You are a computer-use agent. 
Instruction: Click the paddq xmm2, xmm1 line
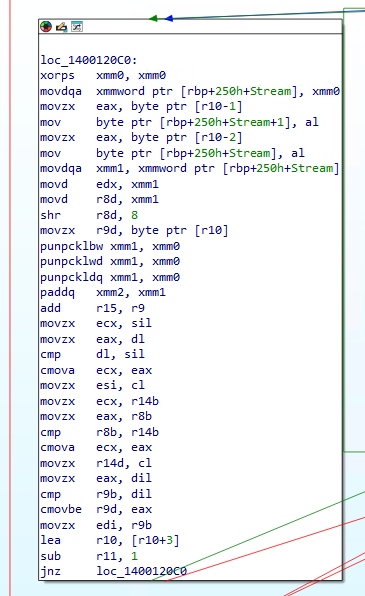[x=103, y=292]
